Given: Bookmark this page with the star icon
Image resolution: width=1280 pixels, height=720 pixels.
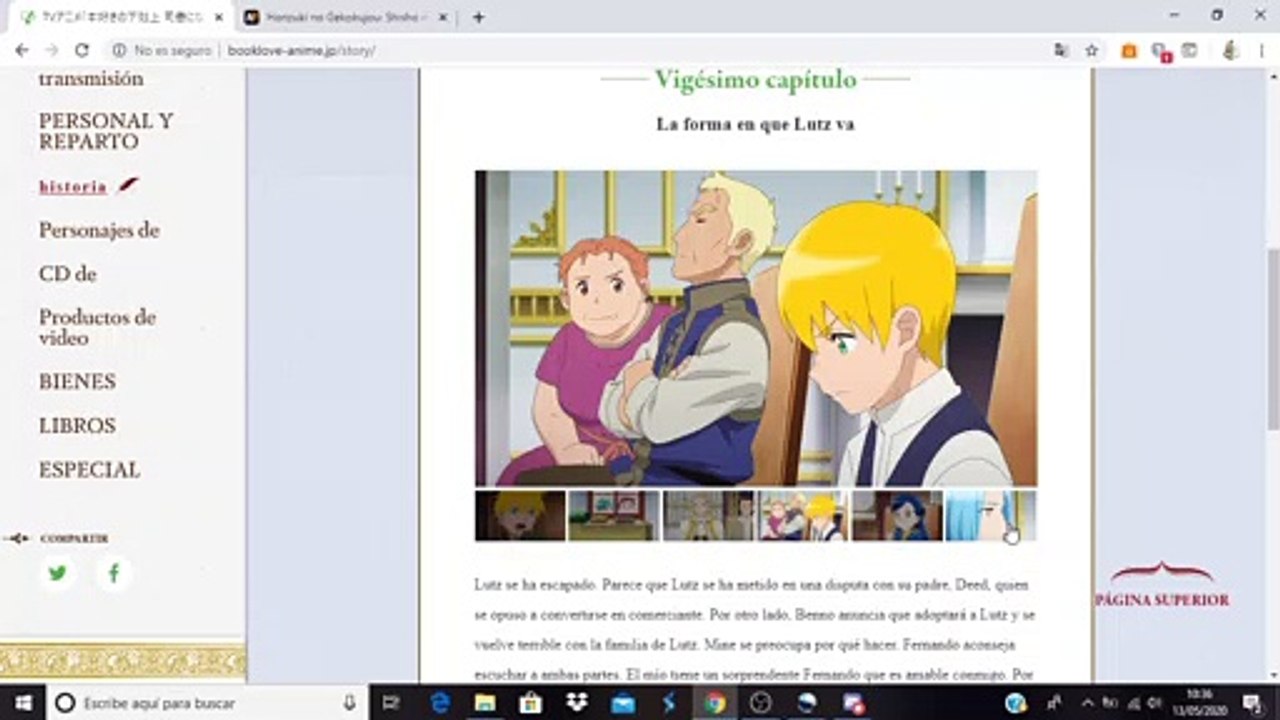Looking at the screenshot, I should point(1092,50).
